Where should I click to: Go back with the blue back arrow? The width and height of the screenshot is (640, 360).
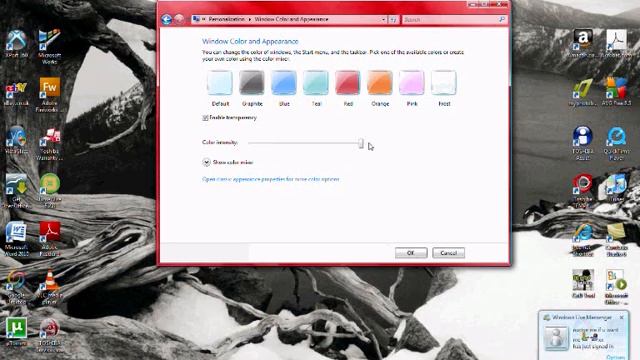click(x=166, y=19)
